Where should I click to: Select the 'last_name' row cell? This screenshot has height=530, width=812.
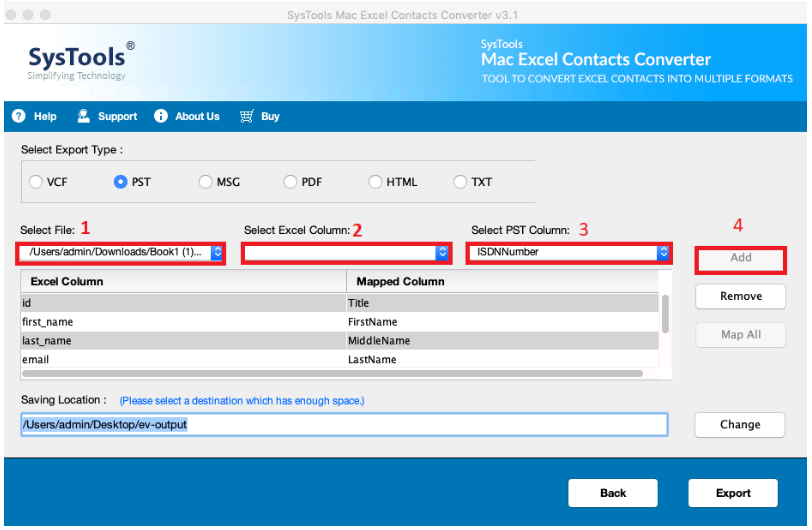click(183, 341)
